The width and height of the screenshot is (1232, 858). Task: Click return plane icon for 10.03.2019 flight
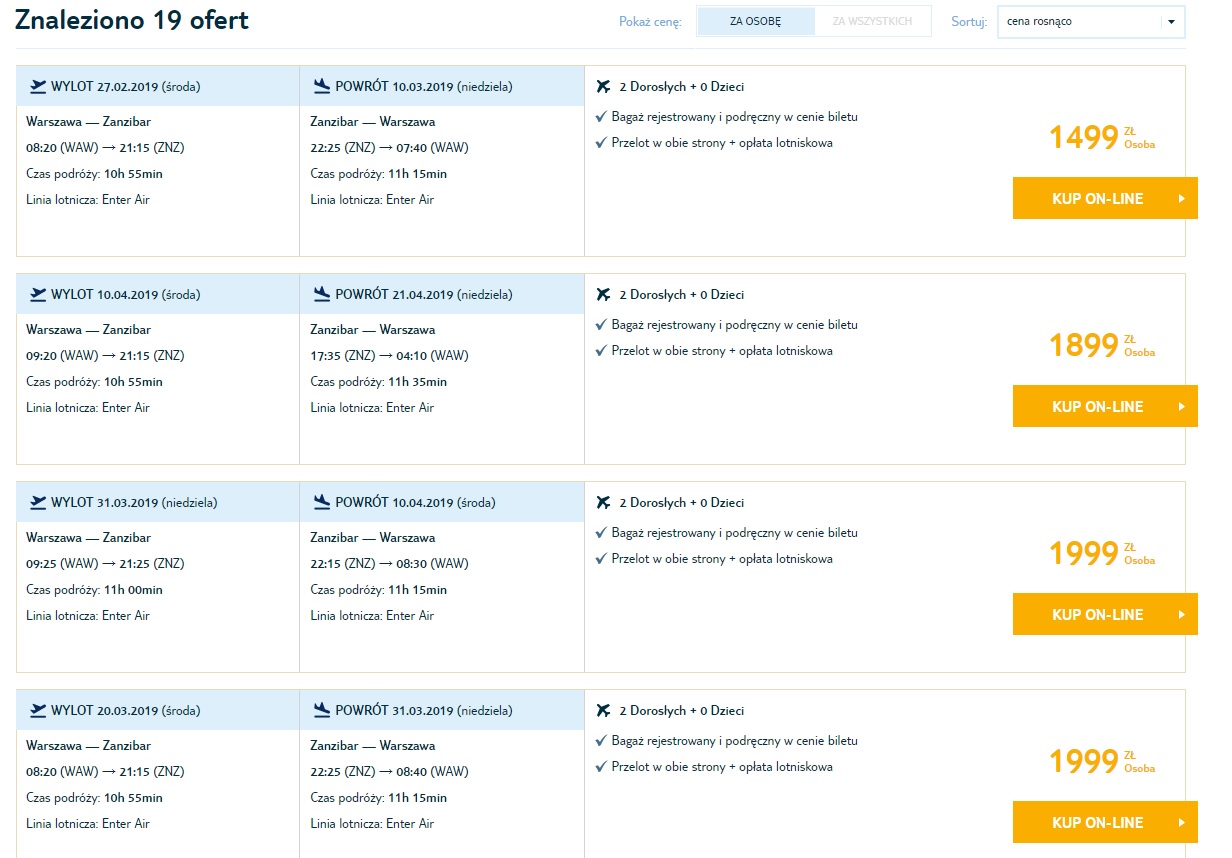[322, 86]
